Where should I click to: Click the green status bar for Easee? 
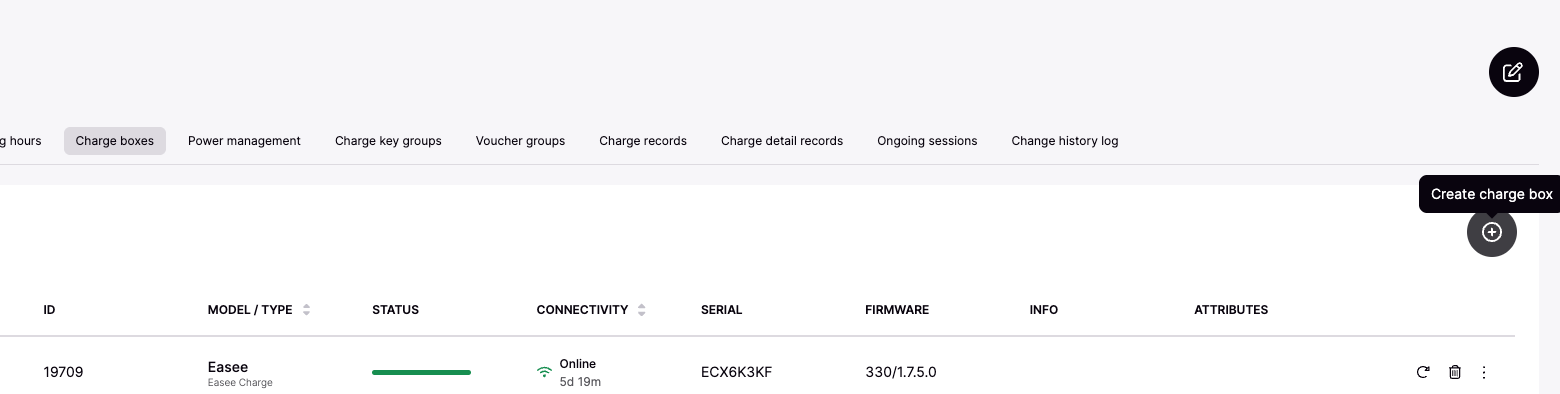(421, 373)
